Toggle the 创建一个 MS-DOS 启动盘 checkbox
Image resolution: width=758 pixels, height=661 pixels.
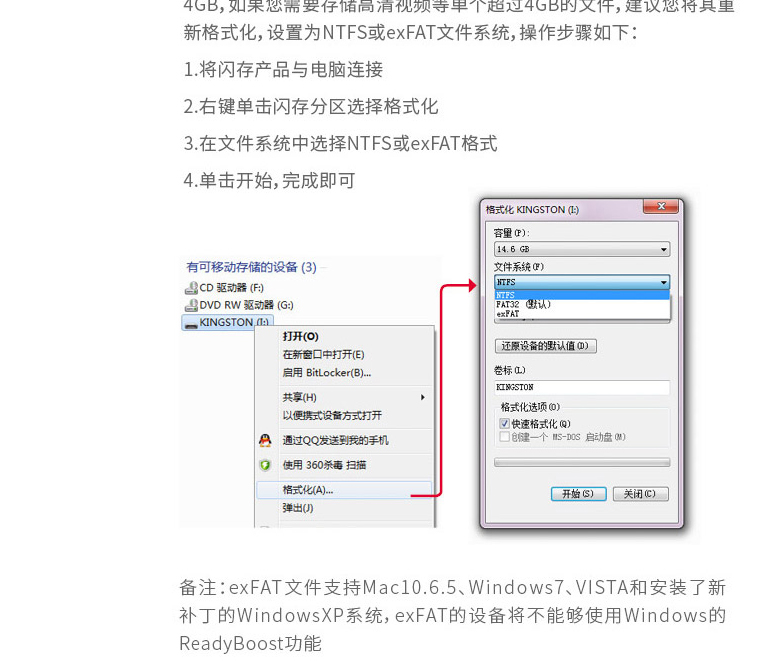coord(504,437)
